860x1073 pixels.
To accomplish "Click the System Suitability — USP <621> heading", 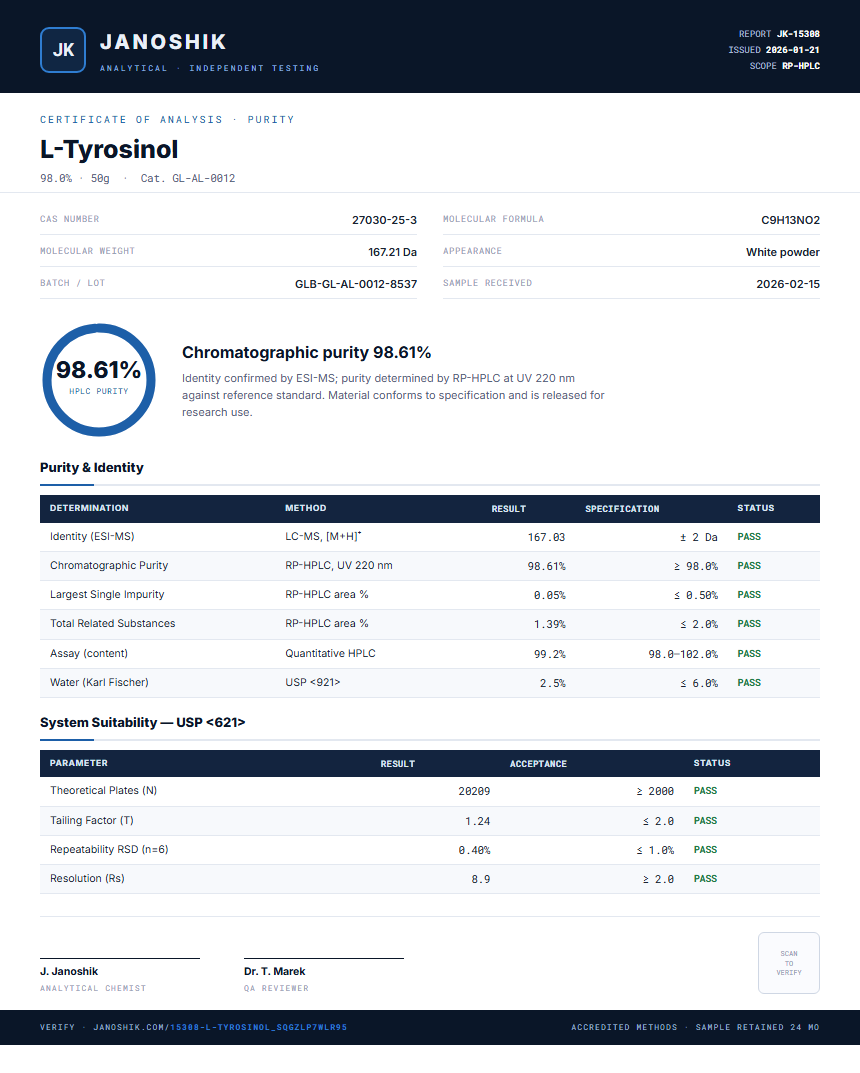I will click(x=142, y=723).
